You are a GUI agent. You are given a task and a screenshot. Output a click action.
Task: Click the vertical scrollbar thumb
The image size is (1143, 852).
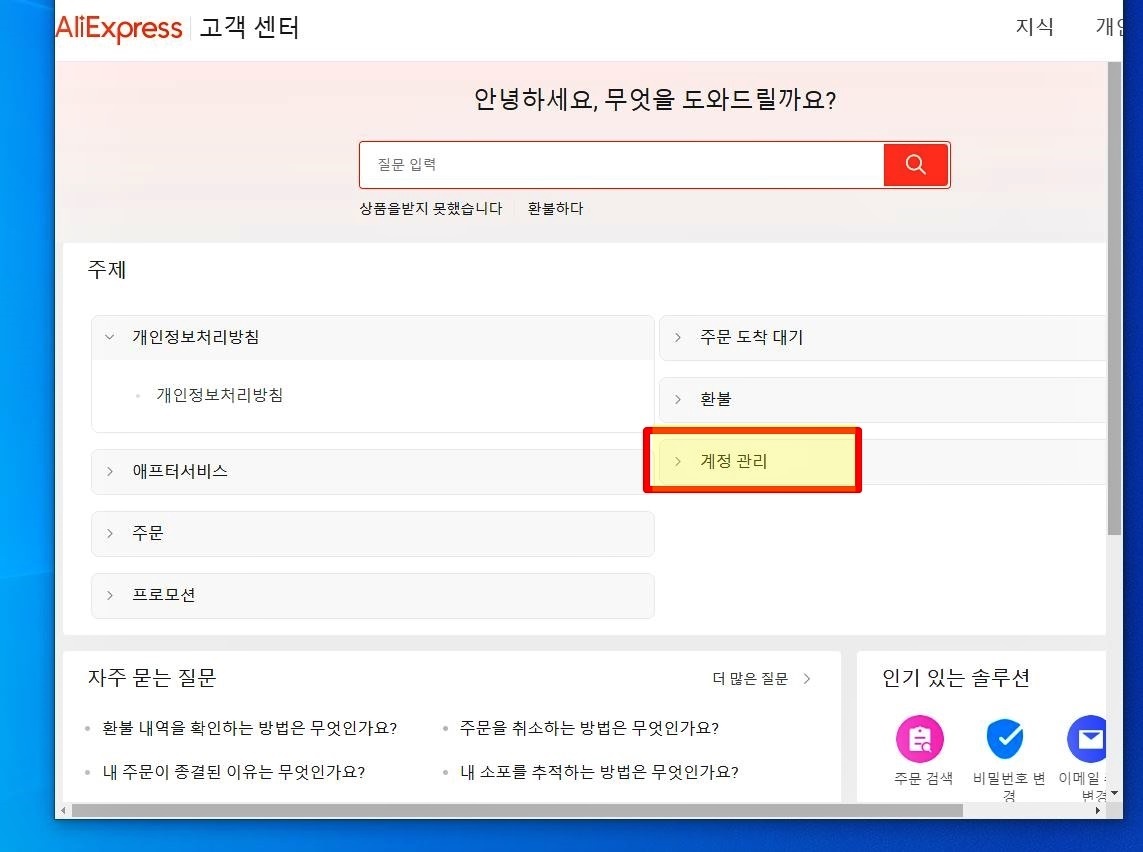click(1114, 299)
